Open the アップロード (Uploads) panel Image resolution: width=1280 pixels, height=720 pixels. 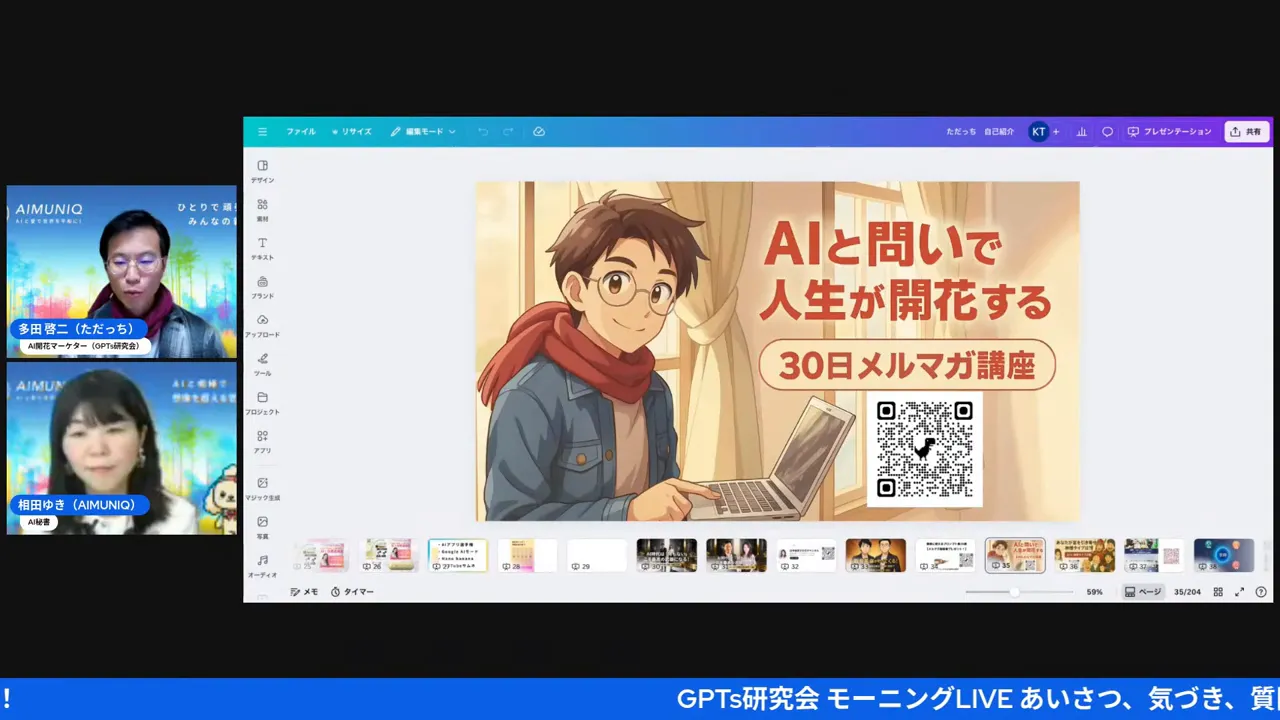262,325
